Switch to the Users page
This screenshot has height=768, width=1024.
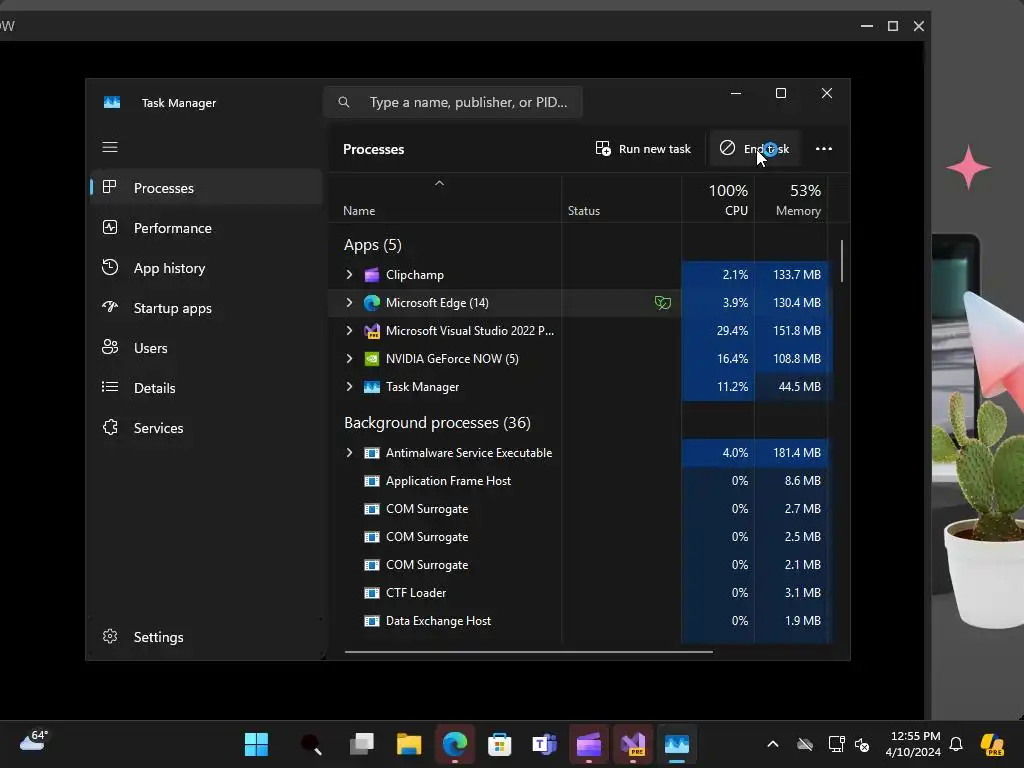206,348
